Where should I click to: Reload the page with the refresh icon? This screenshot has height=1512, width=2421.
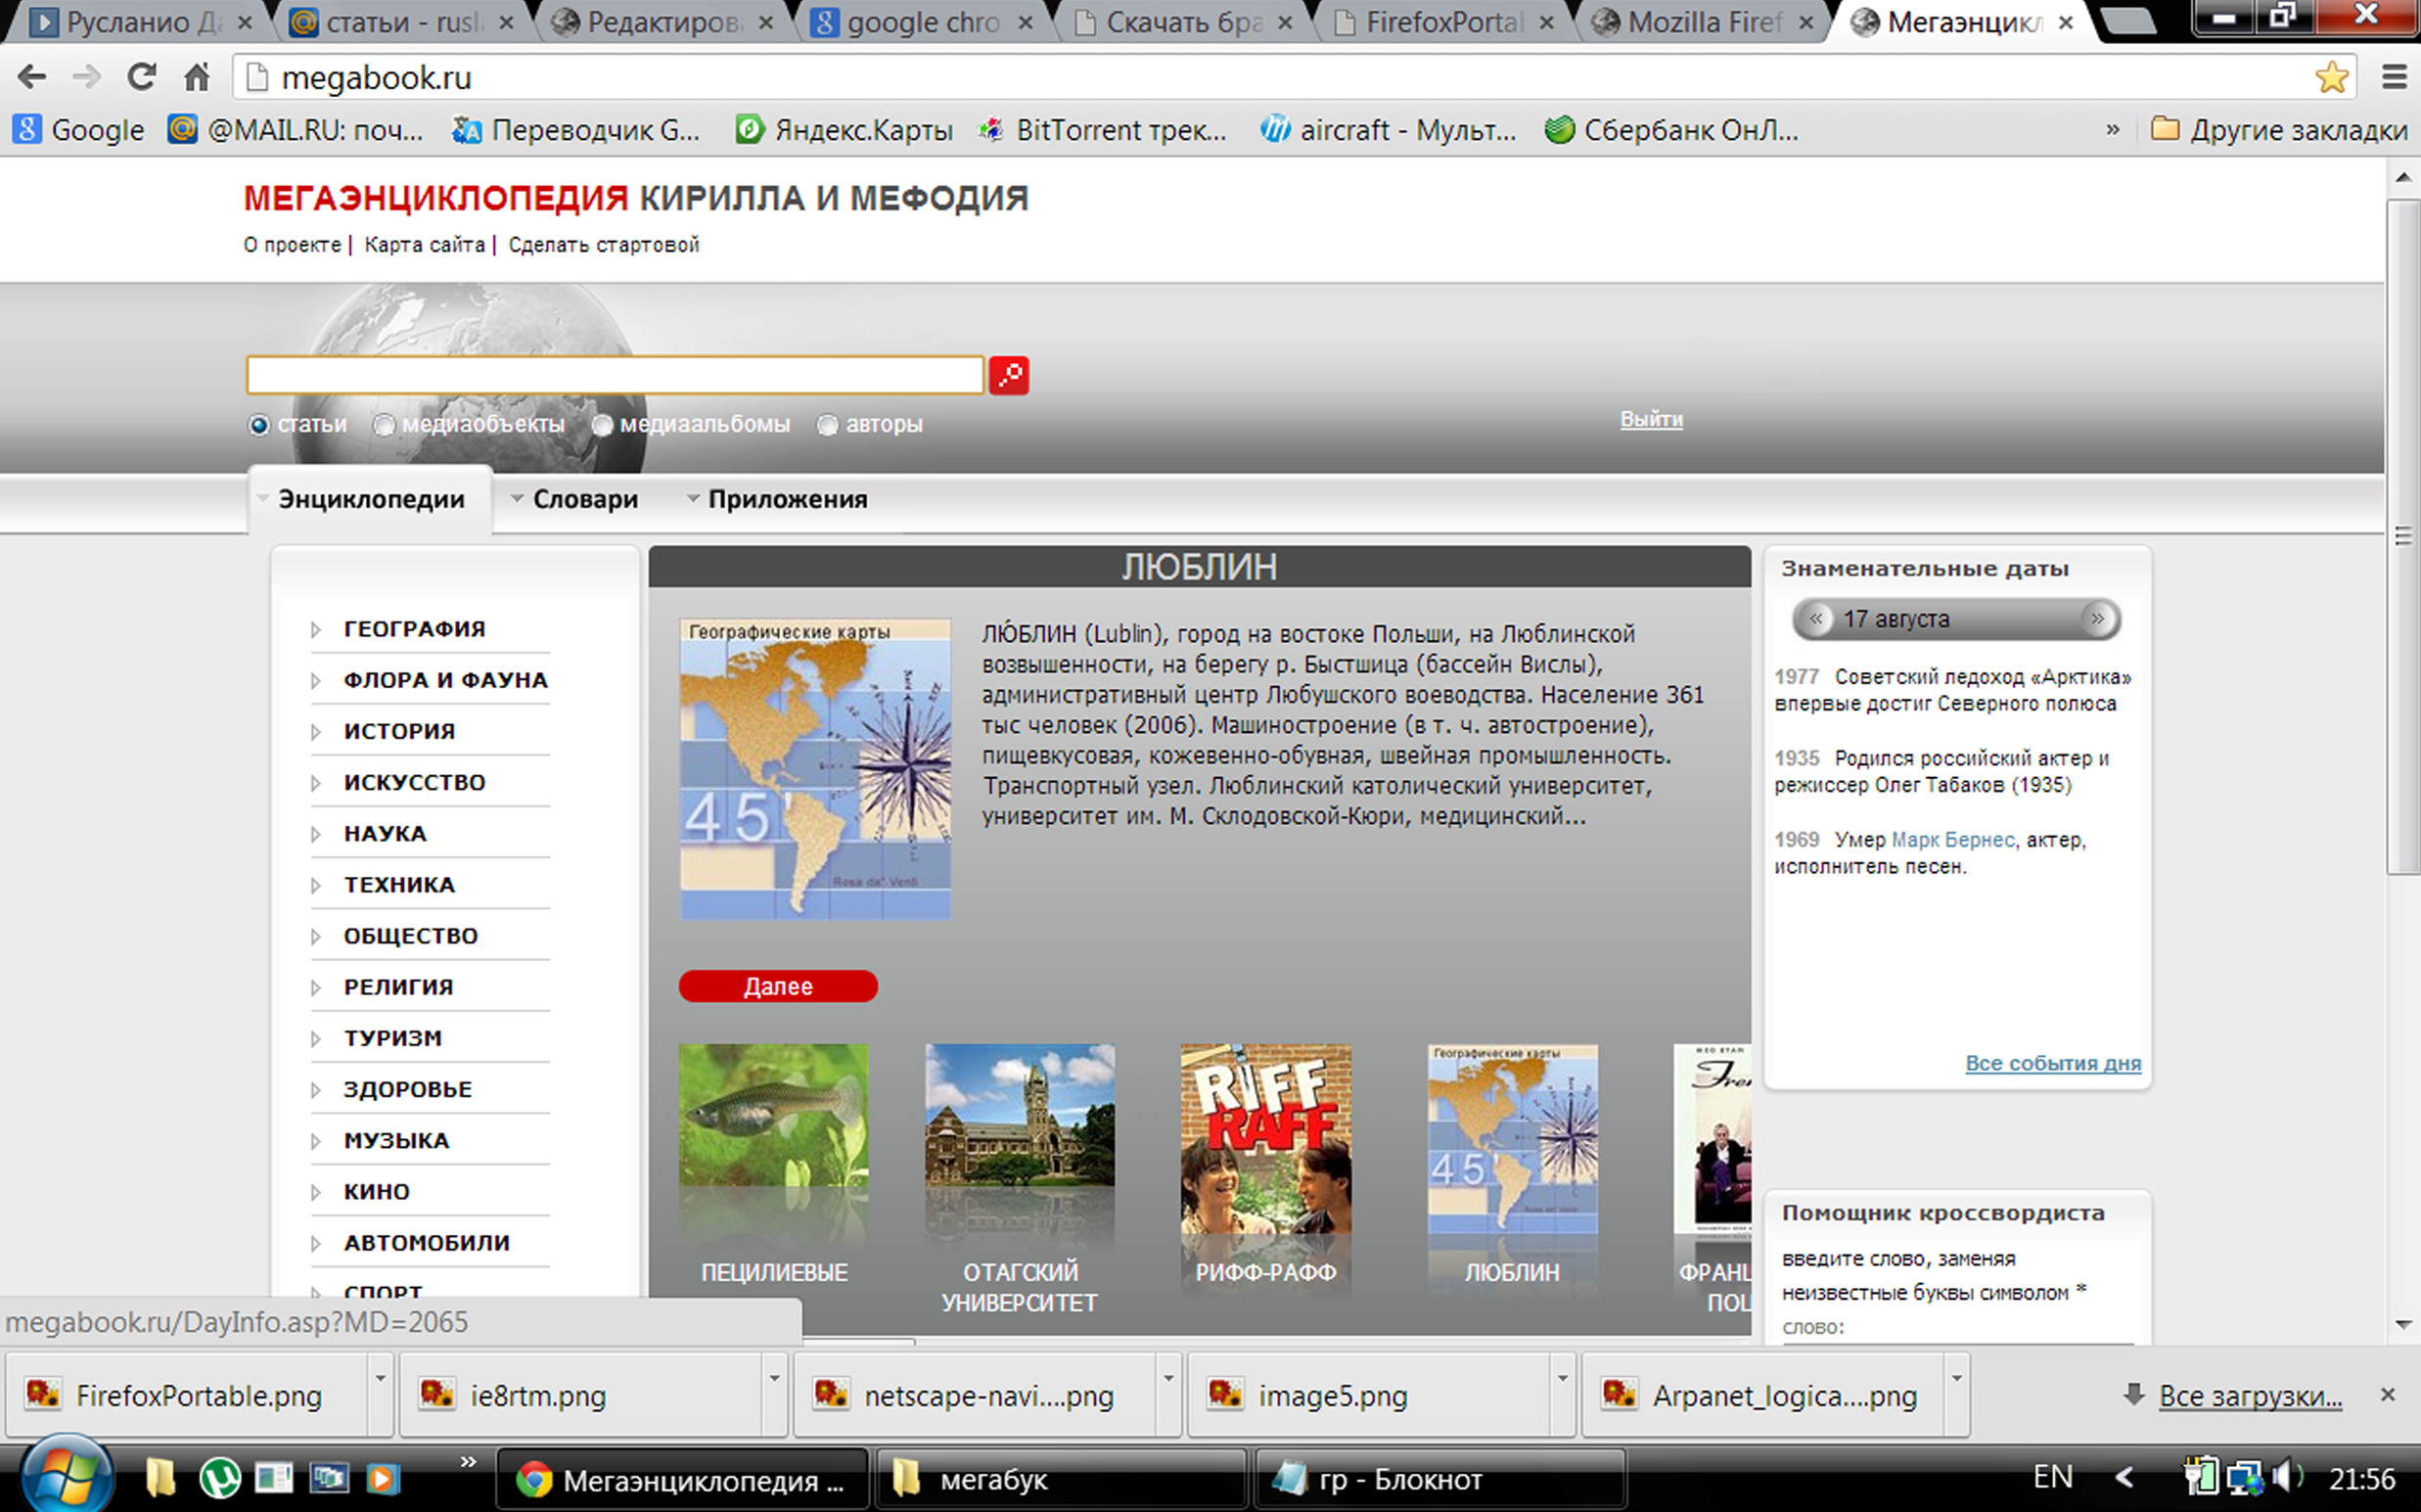[141, 77]
